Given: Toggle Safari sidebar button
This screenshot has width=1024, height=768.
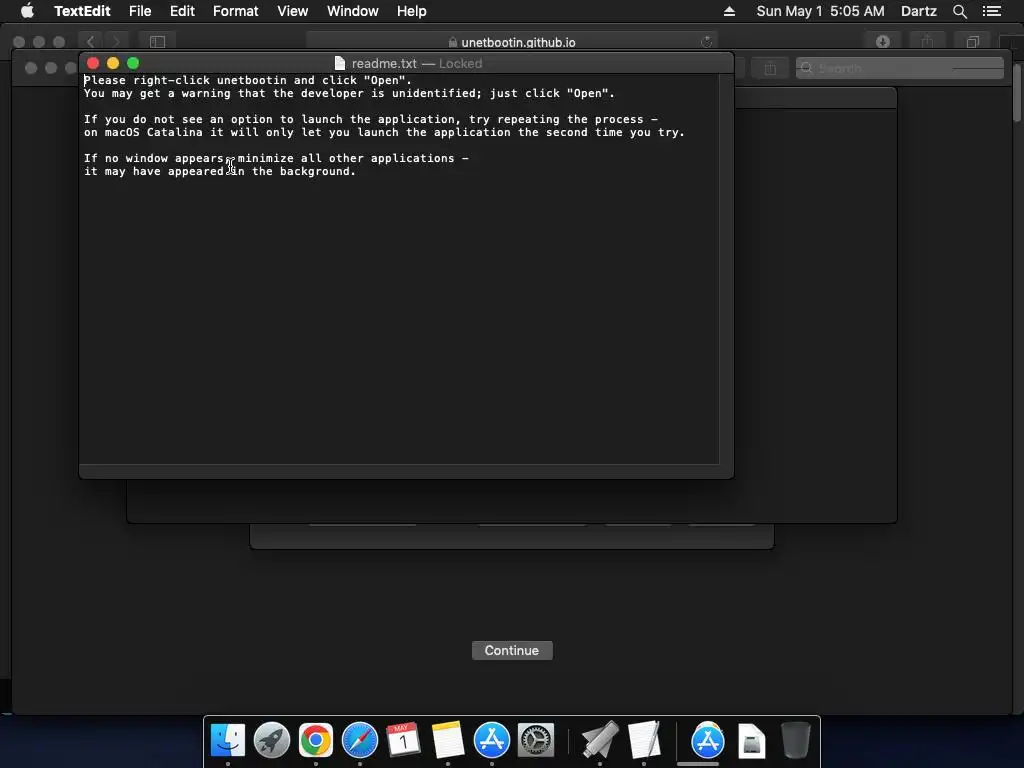Looking at the screenshot, I should (x=157, y=42).
